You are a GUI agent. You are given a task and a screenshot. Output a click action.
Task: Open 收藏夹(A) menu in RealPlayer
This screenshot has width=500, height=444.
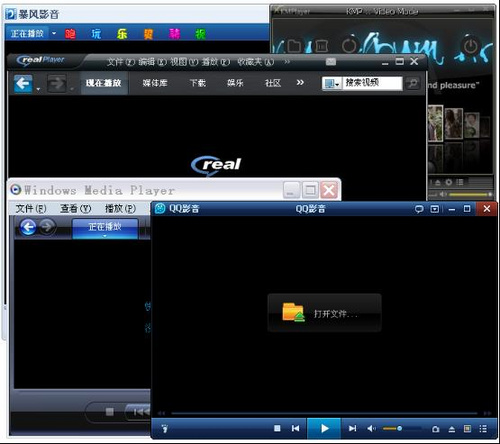pos(256,62)
